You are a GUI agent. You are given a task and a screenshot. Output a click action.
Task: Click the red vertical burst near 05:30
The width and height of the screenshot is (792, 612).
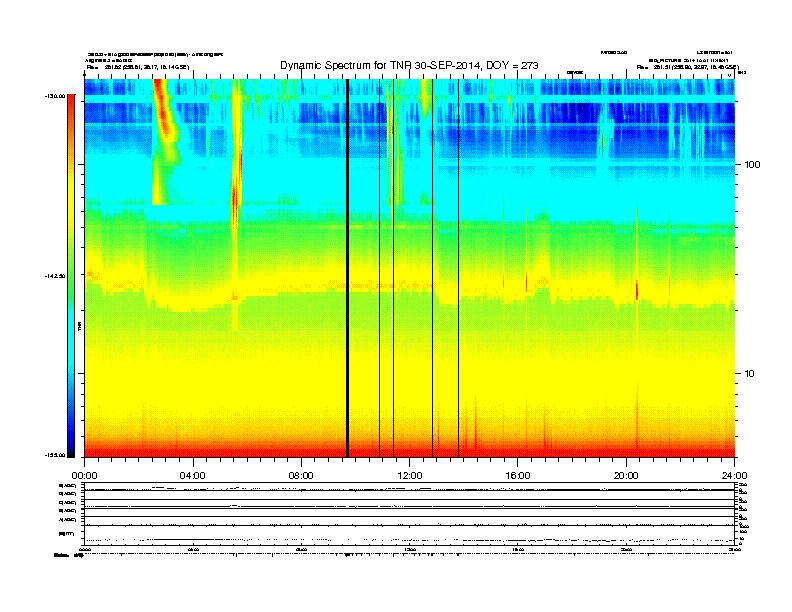(234, 199)
